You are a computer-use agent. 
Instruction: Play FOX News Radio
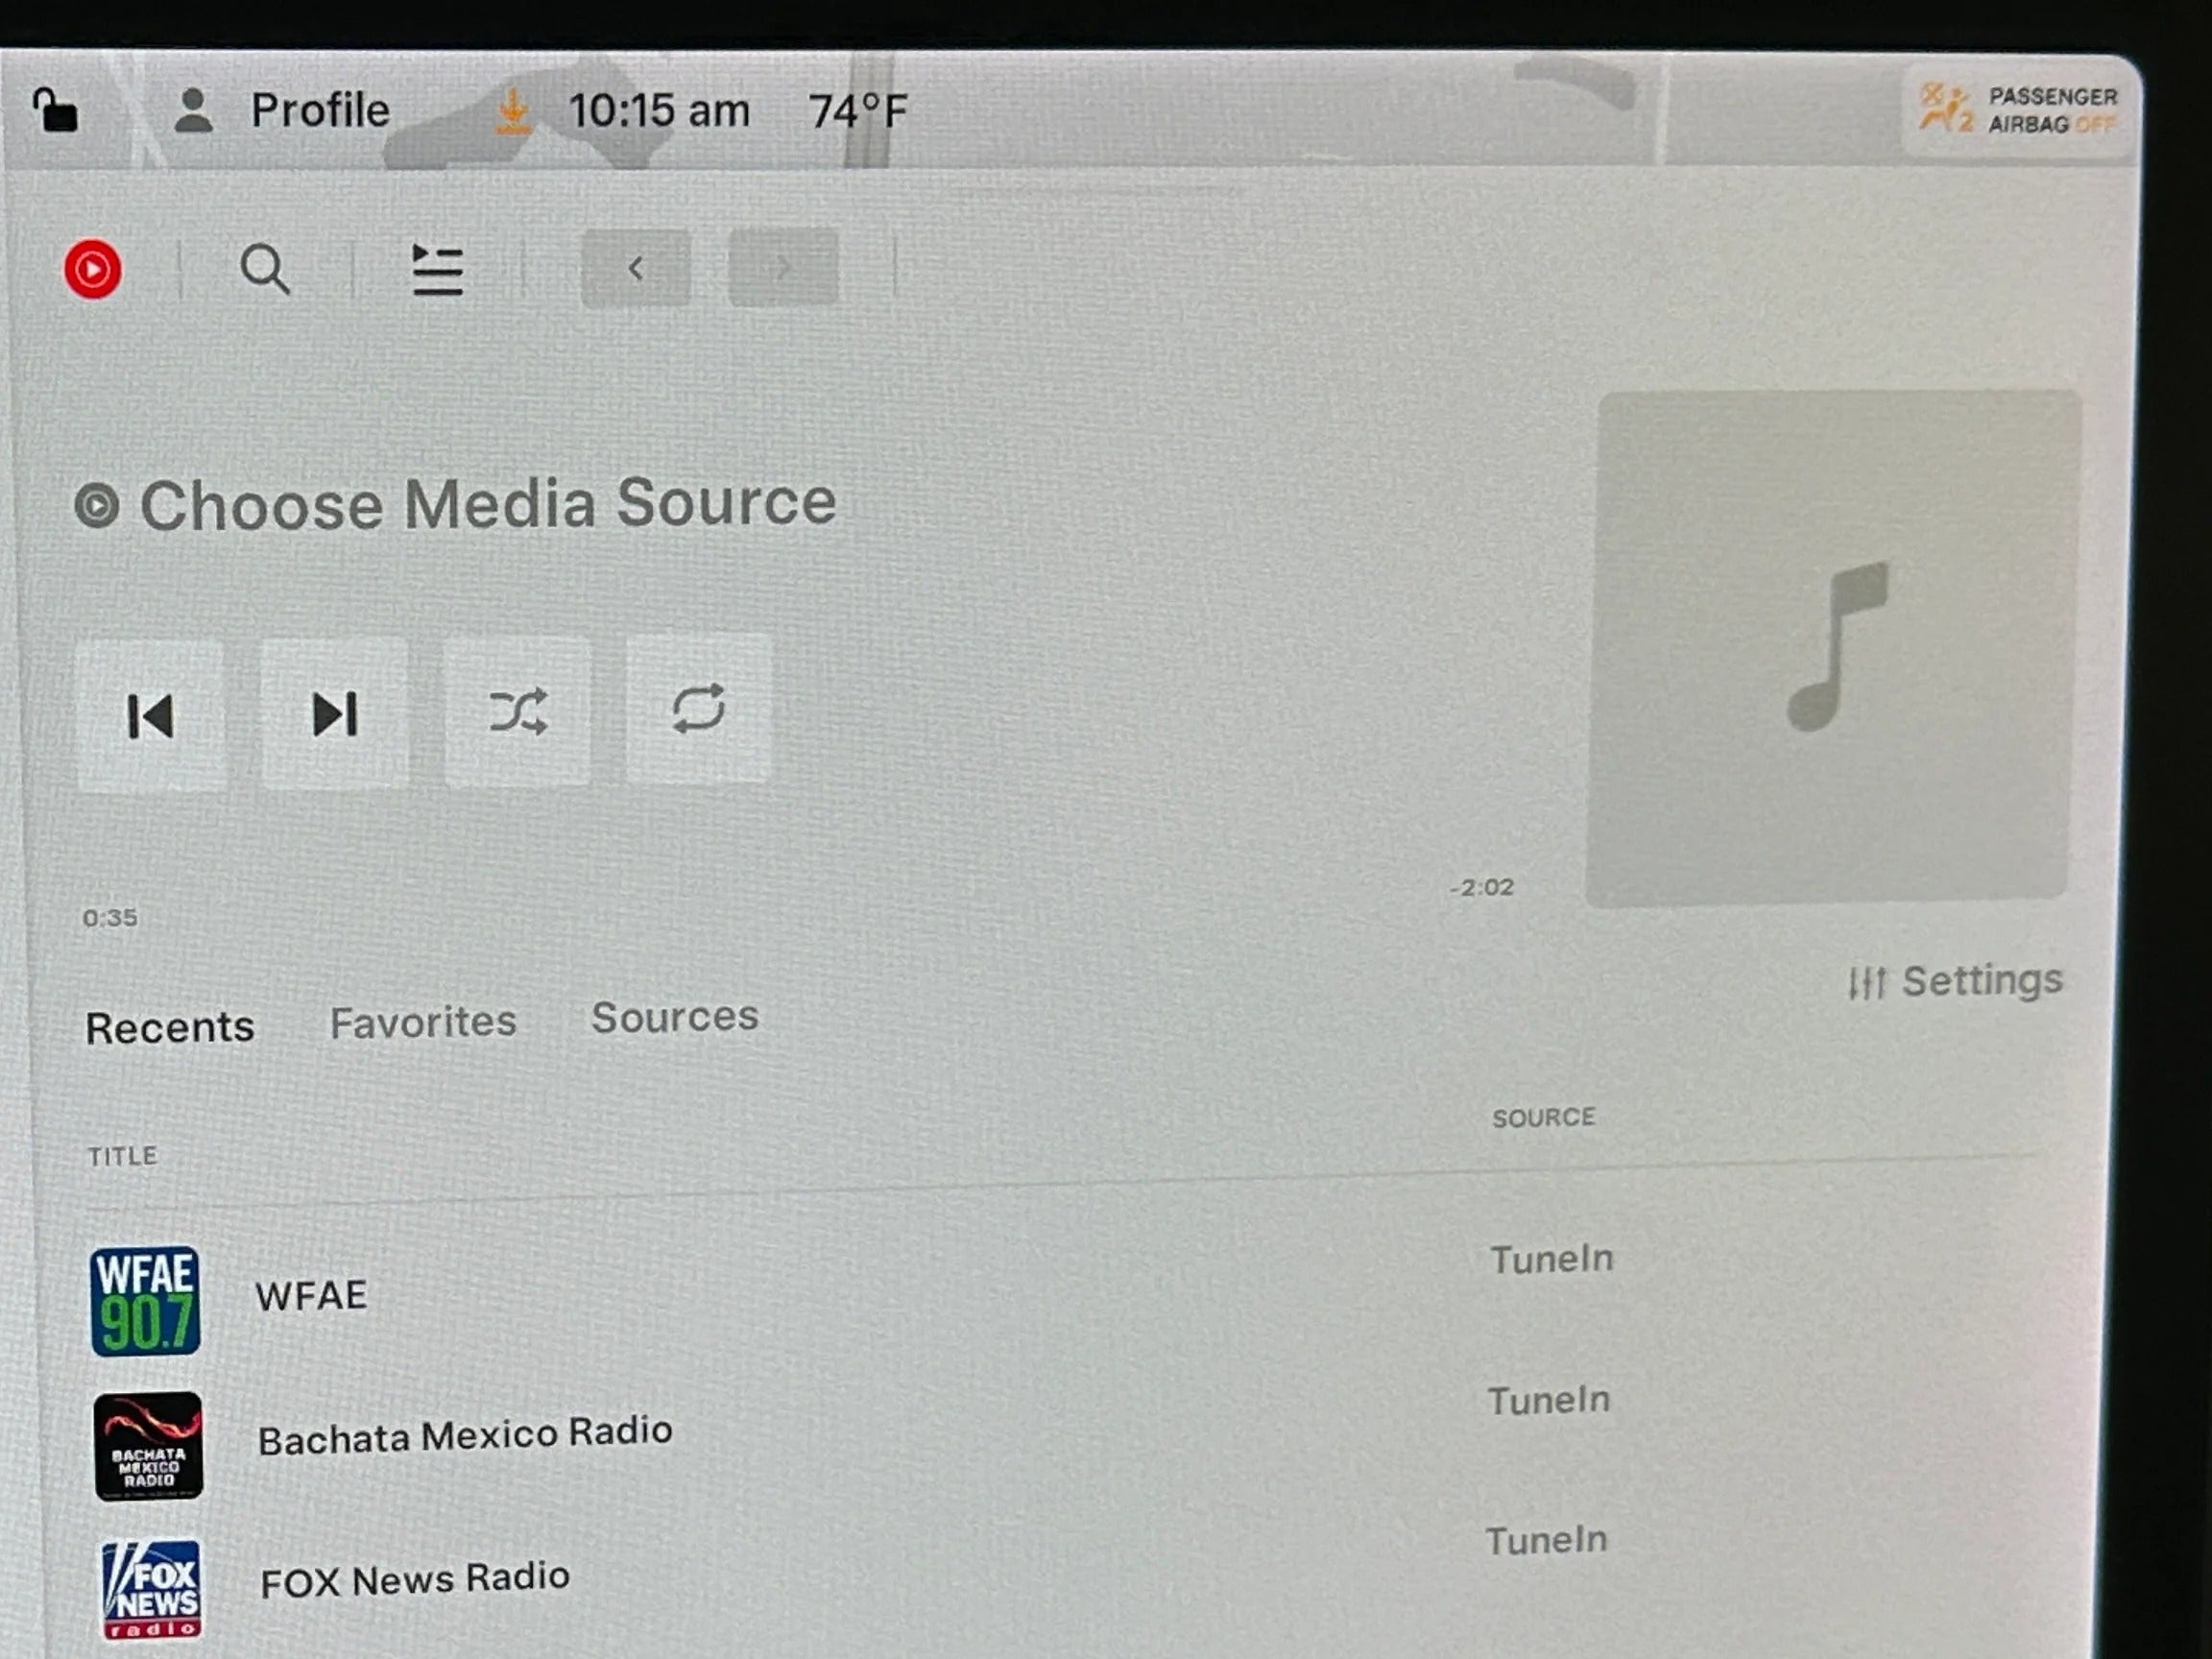(x=415, y=1579)
